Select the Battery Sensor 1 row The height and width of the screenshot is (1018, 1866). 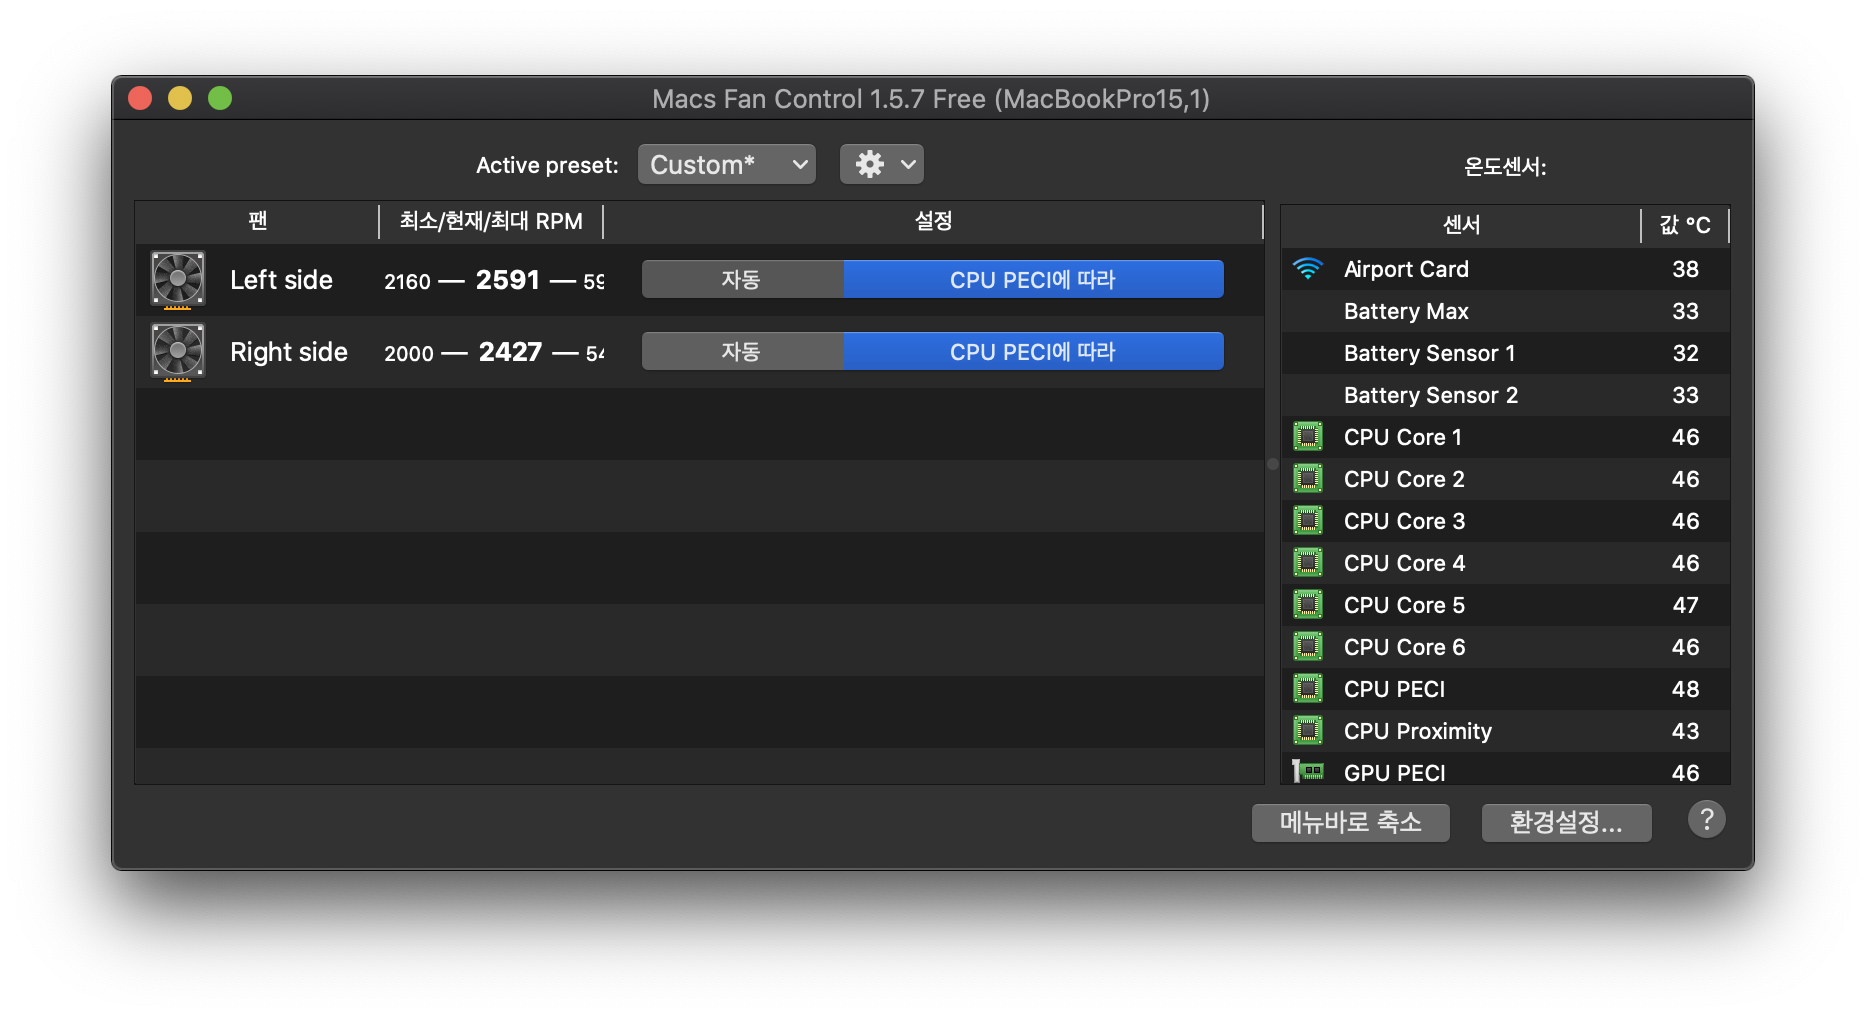coord(1506,353)
